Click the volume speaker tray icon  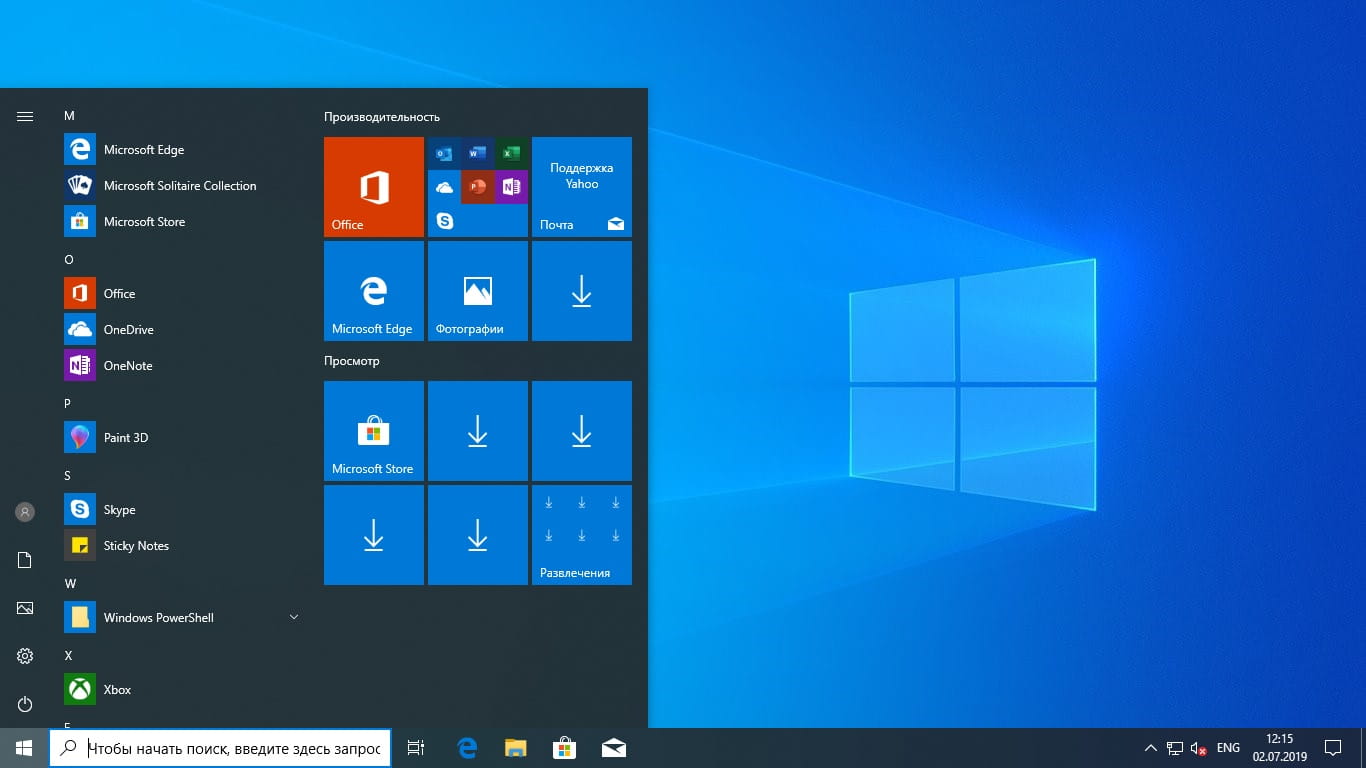coord(1198,748)
